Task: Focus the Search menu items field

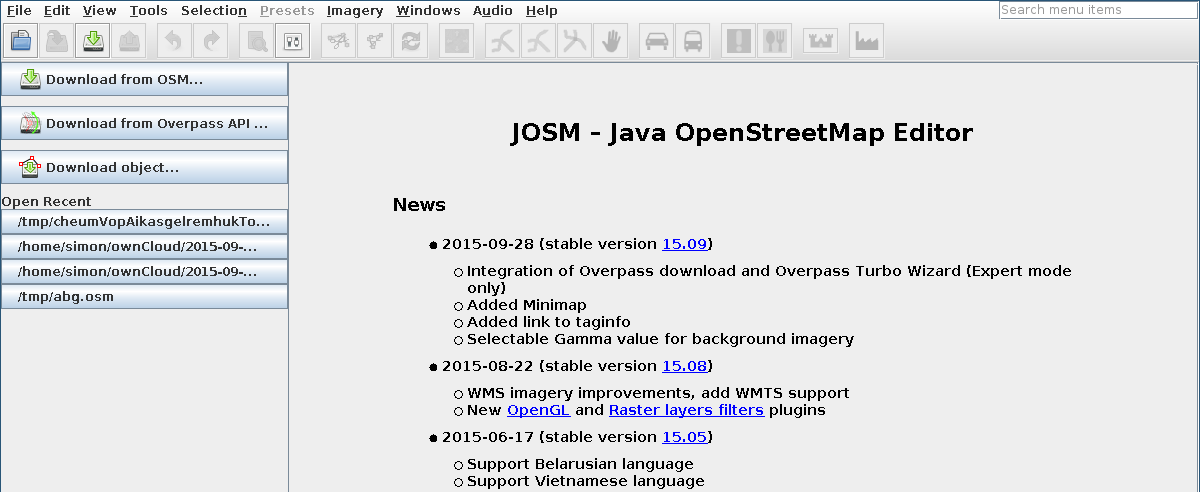Action: [x=1098, y=10]
